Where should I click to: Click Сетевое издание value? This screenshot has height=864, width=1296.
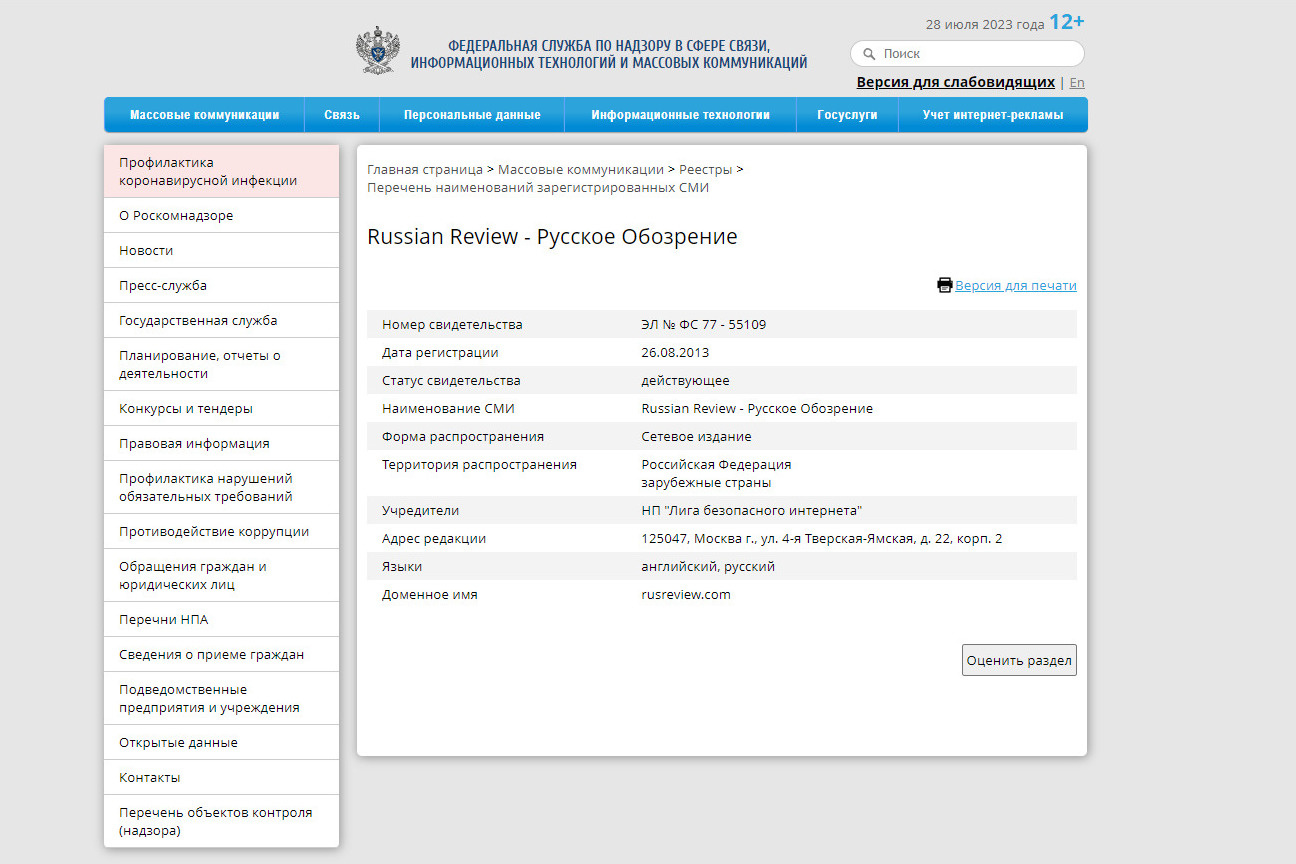[x=696, y=436]
